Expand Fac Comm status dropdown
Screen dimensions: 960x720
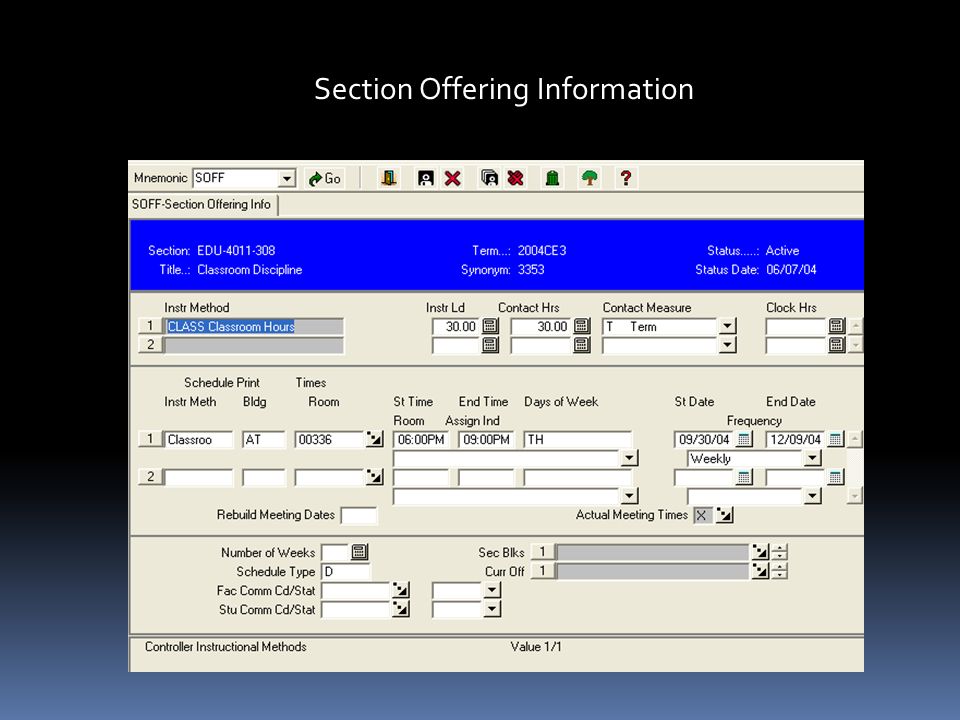[492, 590]
